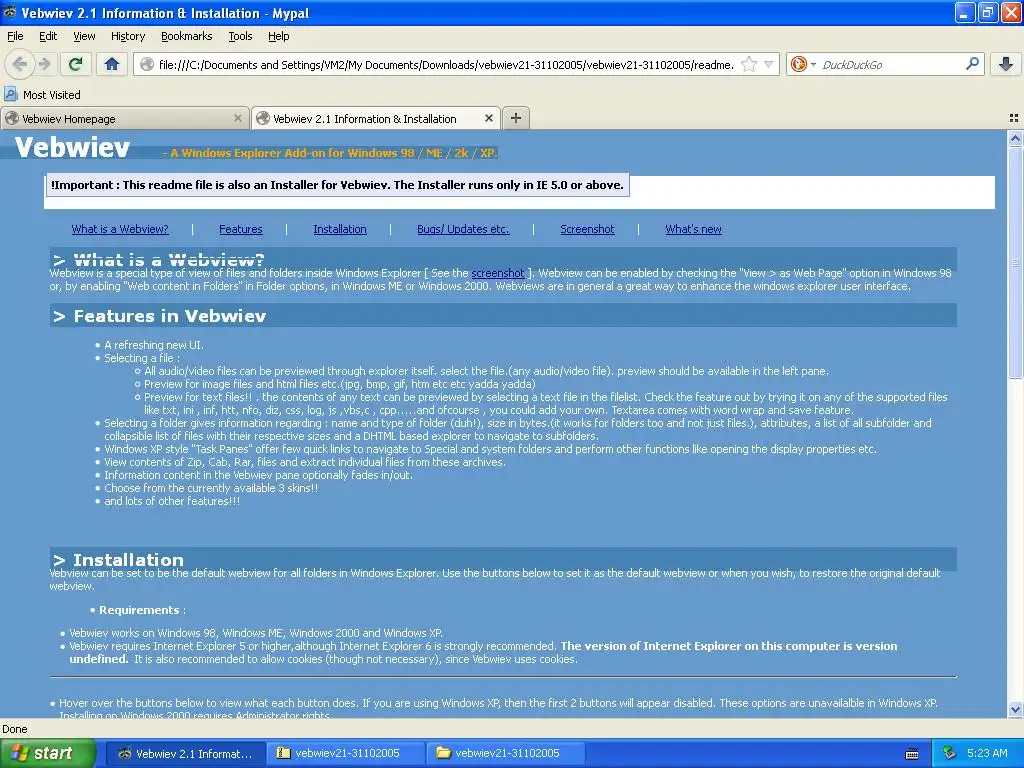1024x768 pixels.
Task: Open the Downloads arrow button
Action: coord(1006,64)
